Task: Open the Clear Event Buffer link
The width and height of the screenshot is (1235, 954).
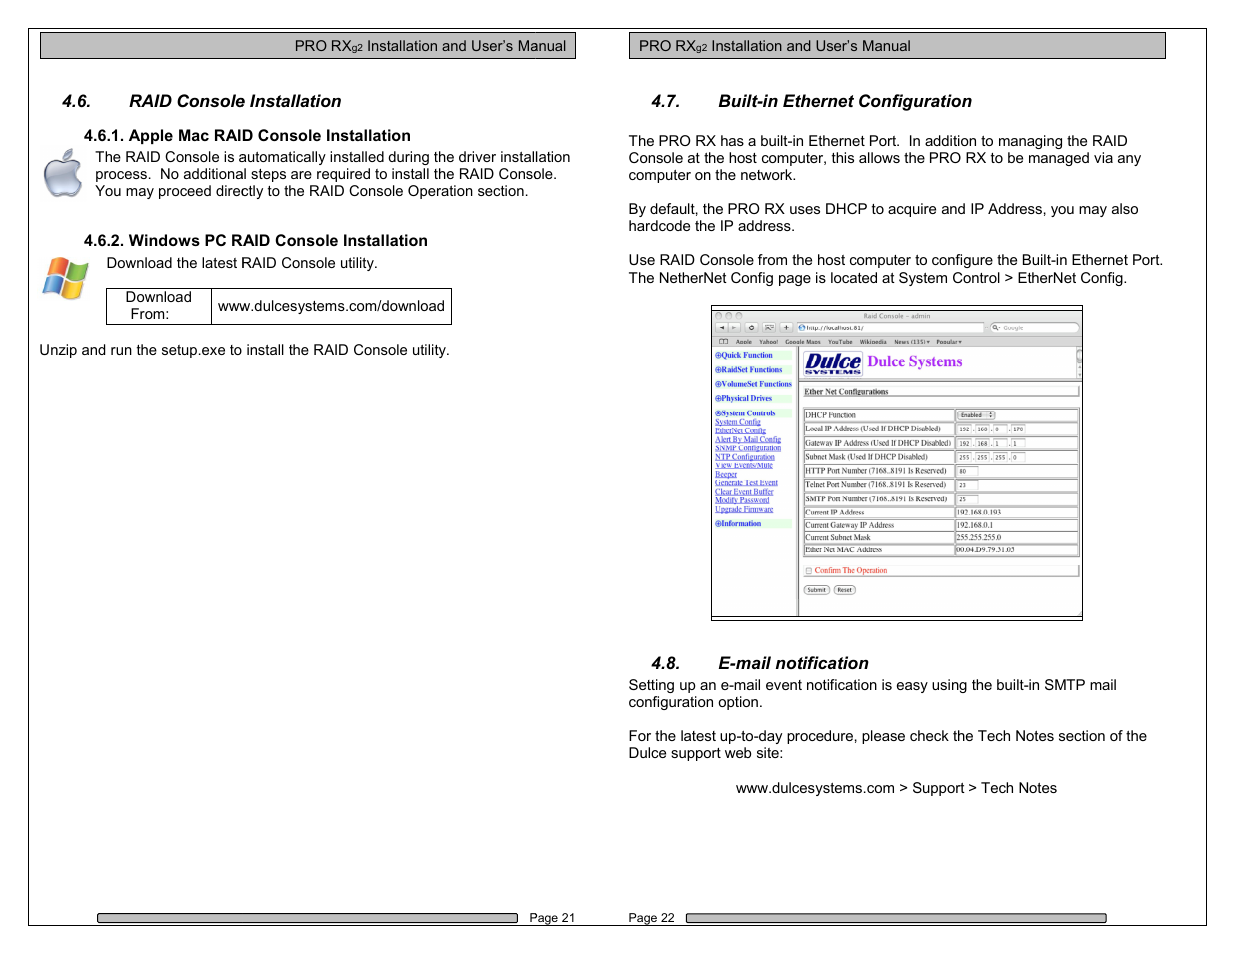Action: click(x=744, y=492)
